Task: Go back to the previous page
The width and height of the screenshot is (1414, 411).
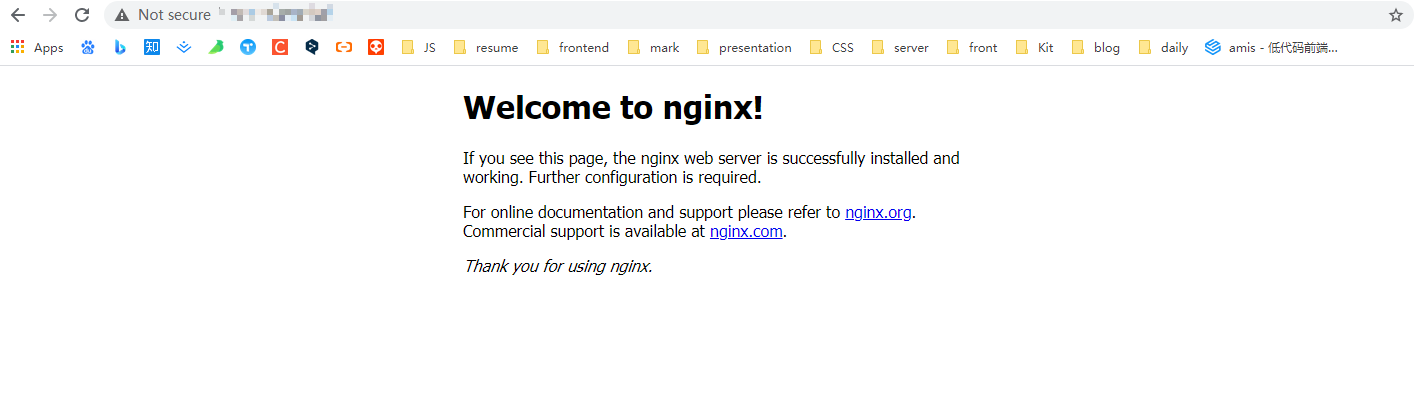Action: click(x=17, y=15)
